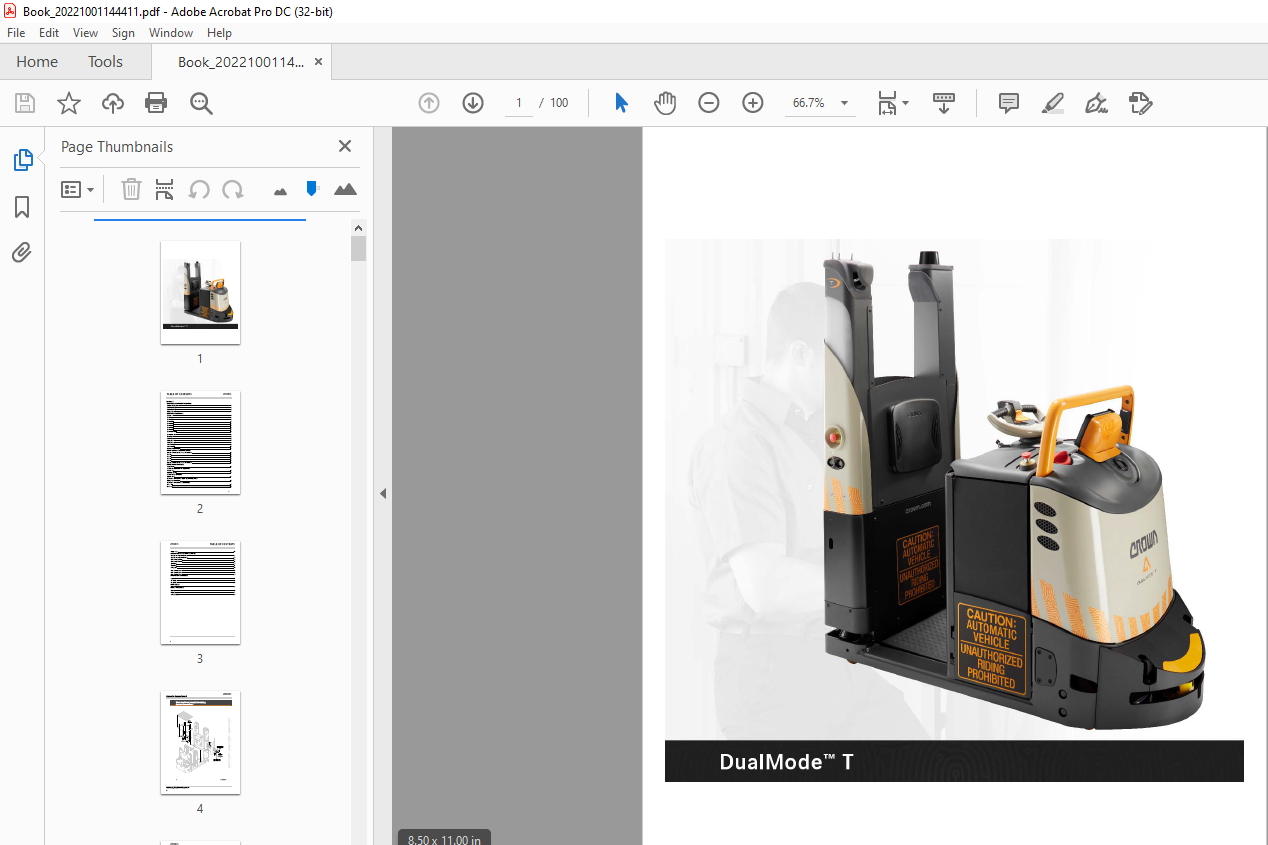This screenshot has width=1268, height=845.
Task: Activate the Hand pan tool
Action: [665, 103]
